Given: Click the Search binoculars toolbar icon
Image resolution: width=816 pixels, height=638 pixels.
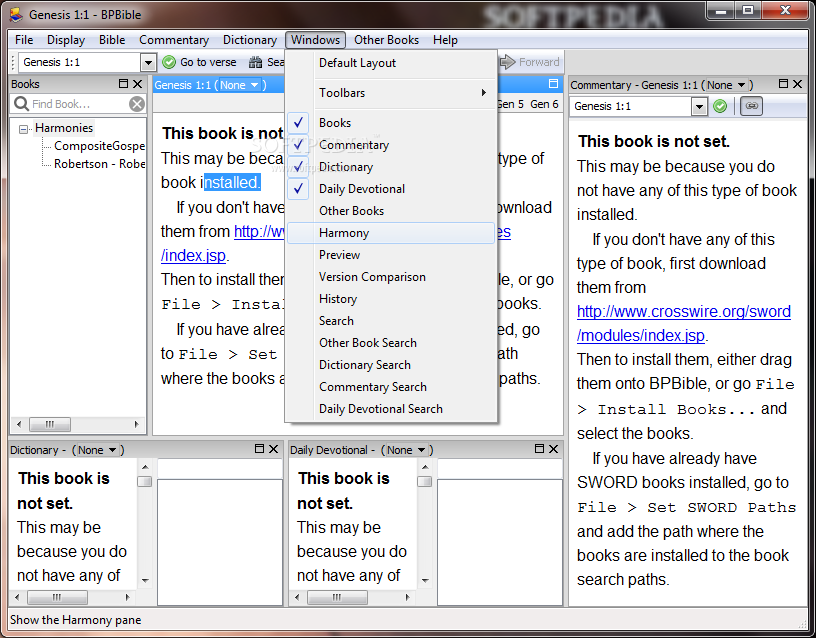Looking at the screenshot, I should coord(256,62).
